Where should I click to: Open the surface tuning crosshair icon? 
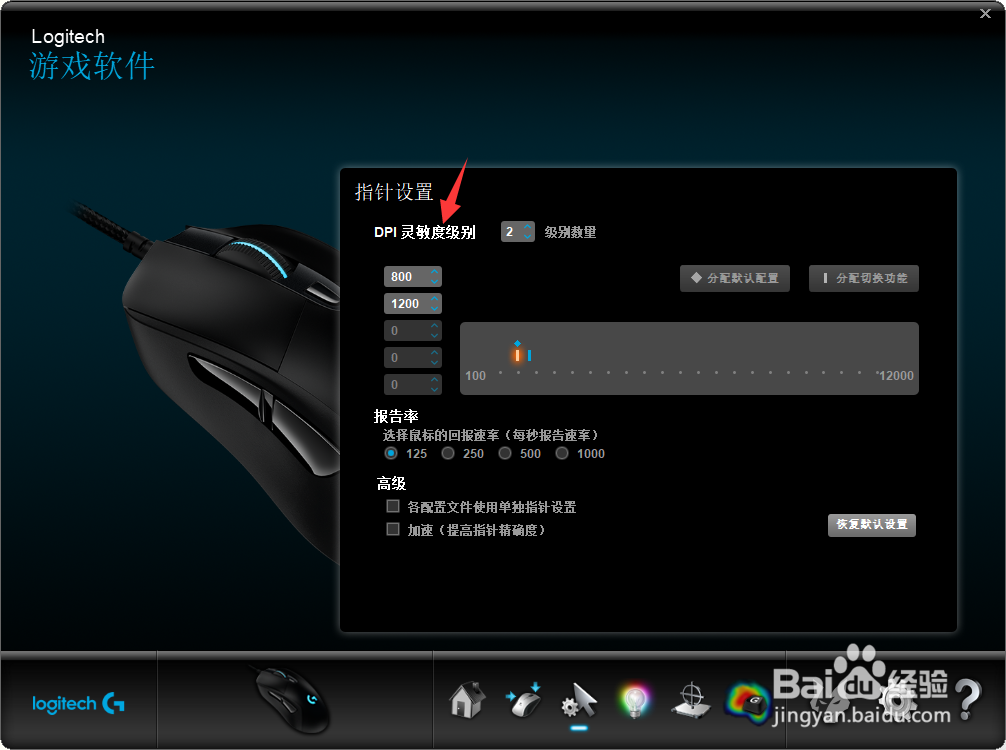[691, 701]
